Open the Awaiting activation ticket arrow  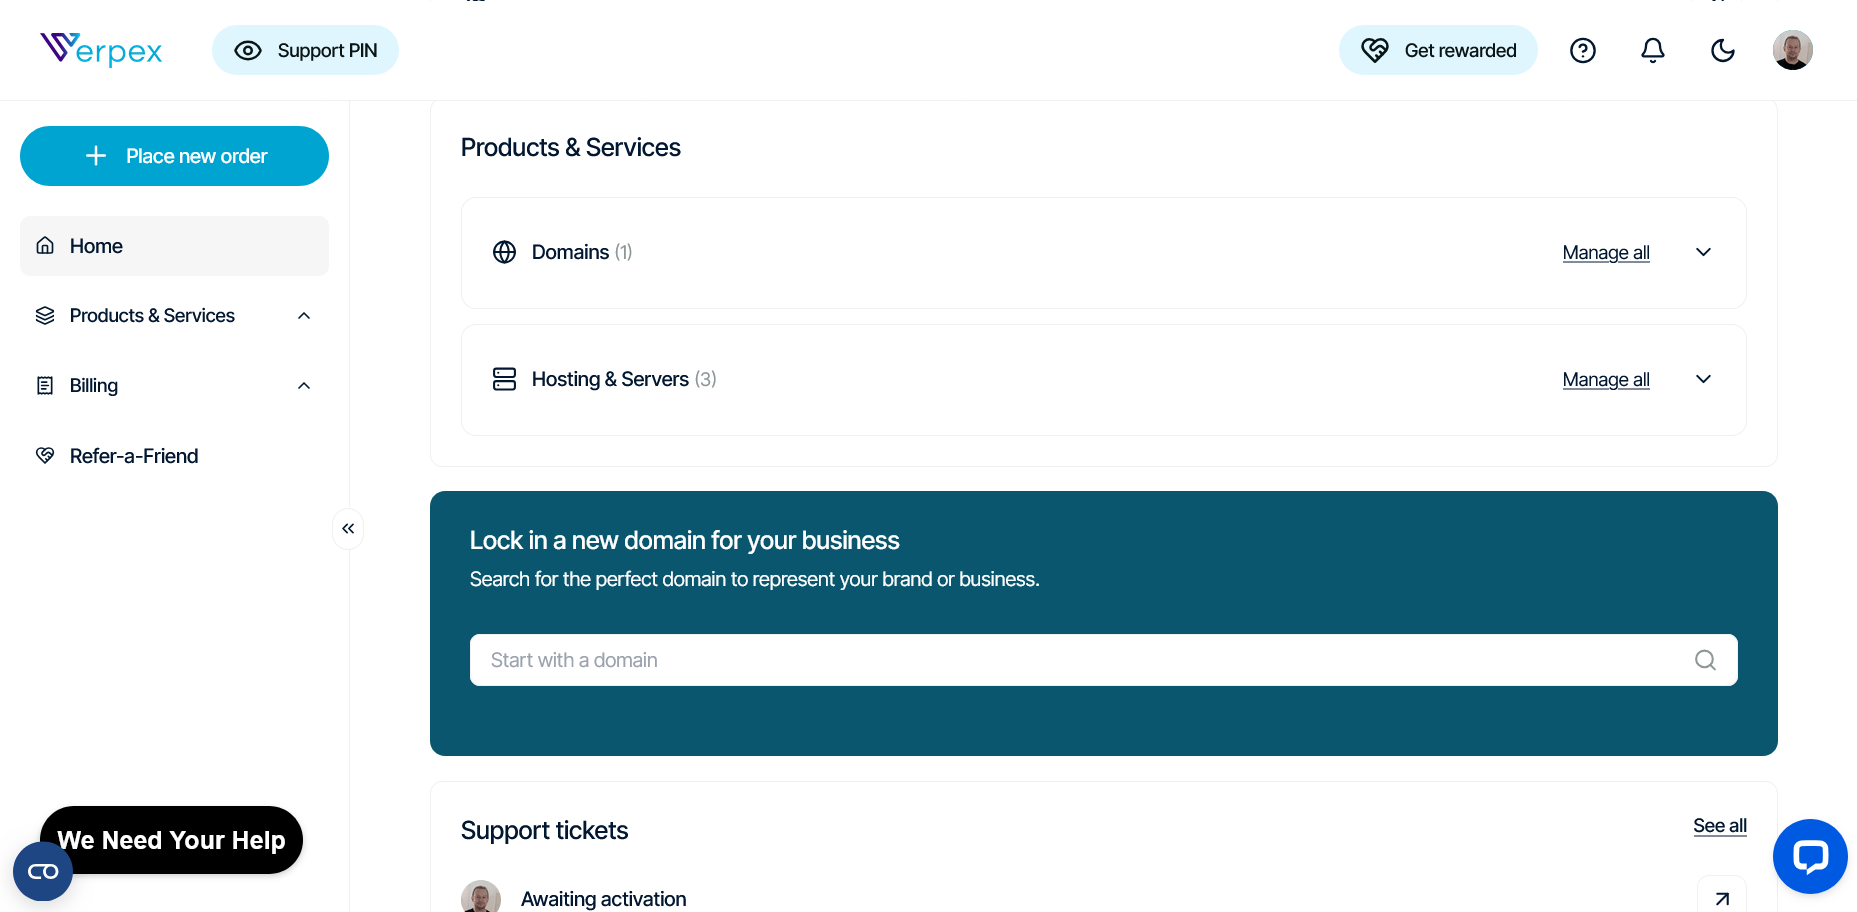coord(1722,898)
